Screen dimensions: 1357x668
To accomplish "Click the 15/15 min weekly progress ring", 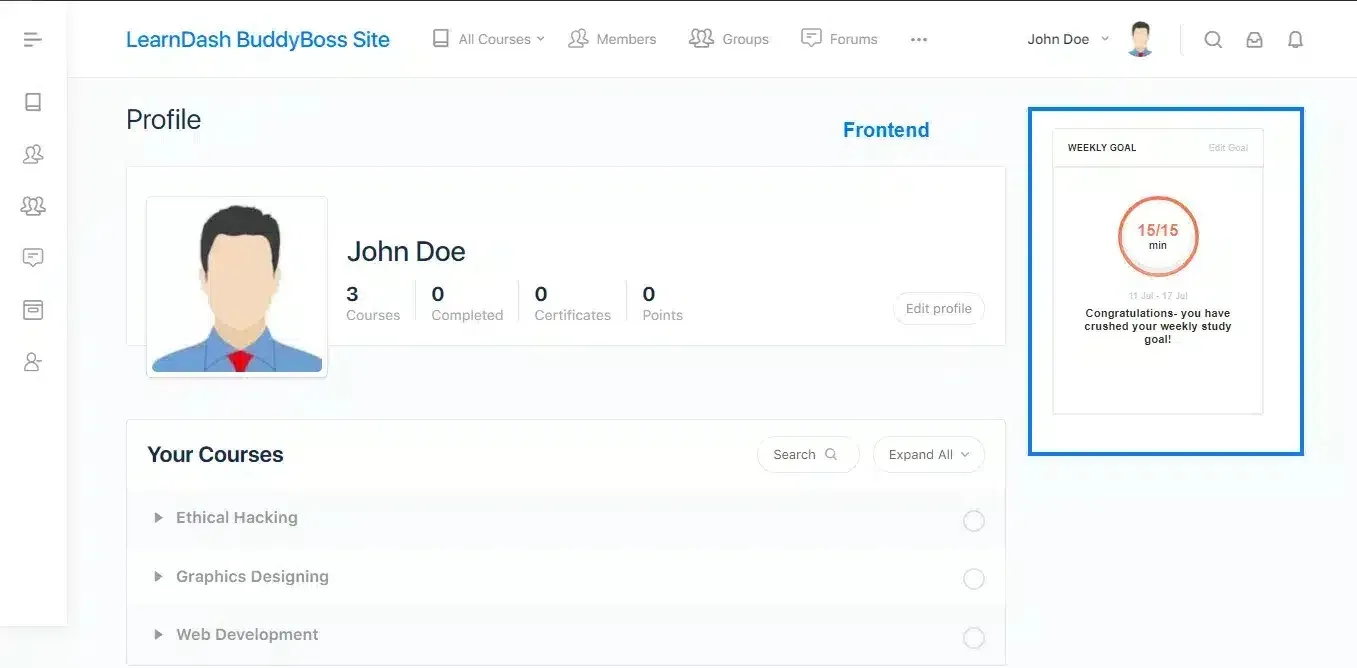I will (x=1157, y=236).
